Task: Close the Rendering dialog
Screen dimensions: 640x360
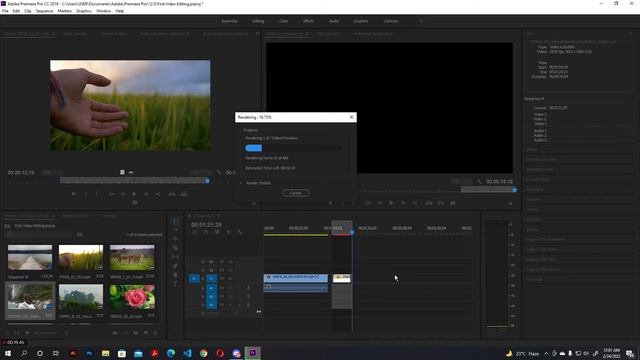Action: pos(351,117)
